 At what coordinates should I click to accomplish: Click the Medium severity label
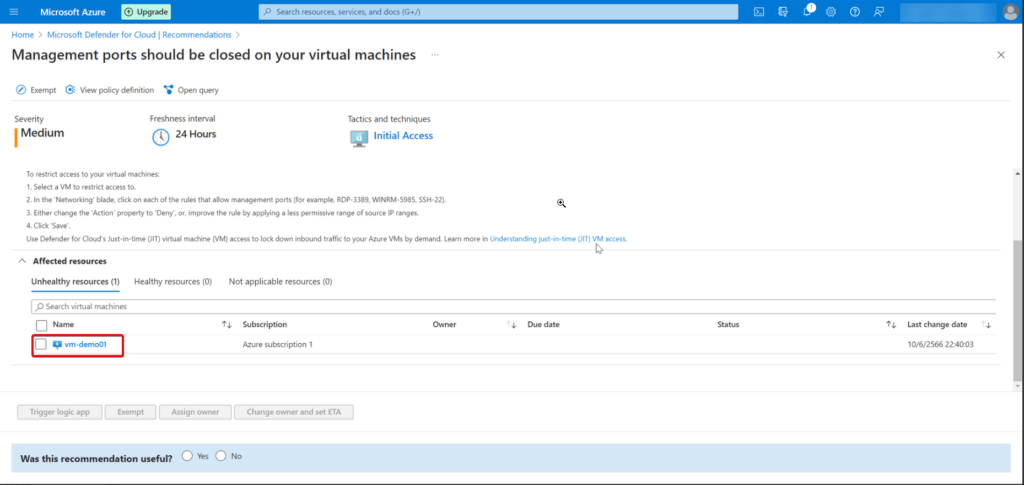pos(42,134)
